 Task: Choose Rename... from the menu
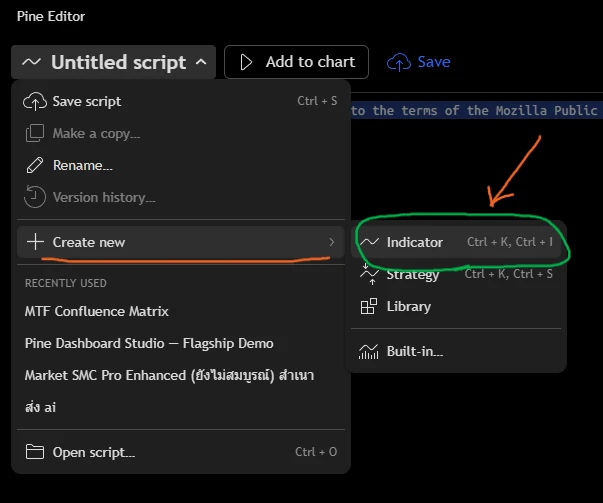[x=181, y=165]
